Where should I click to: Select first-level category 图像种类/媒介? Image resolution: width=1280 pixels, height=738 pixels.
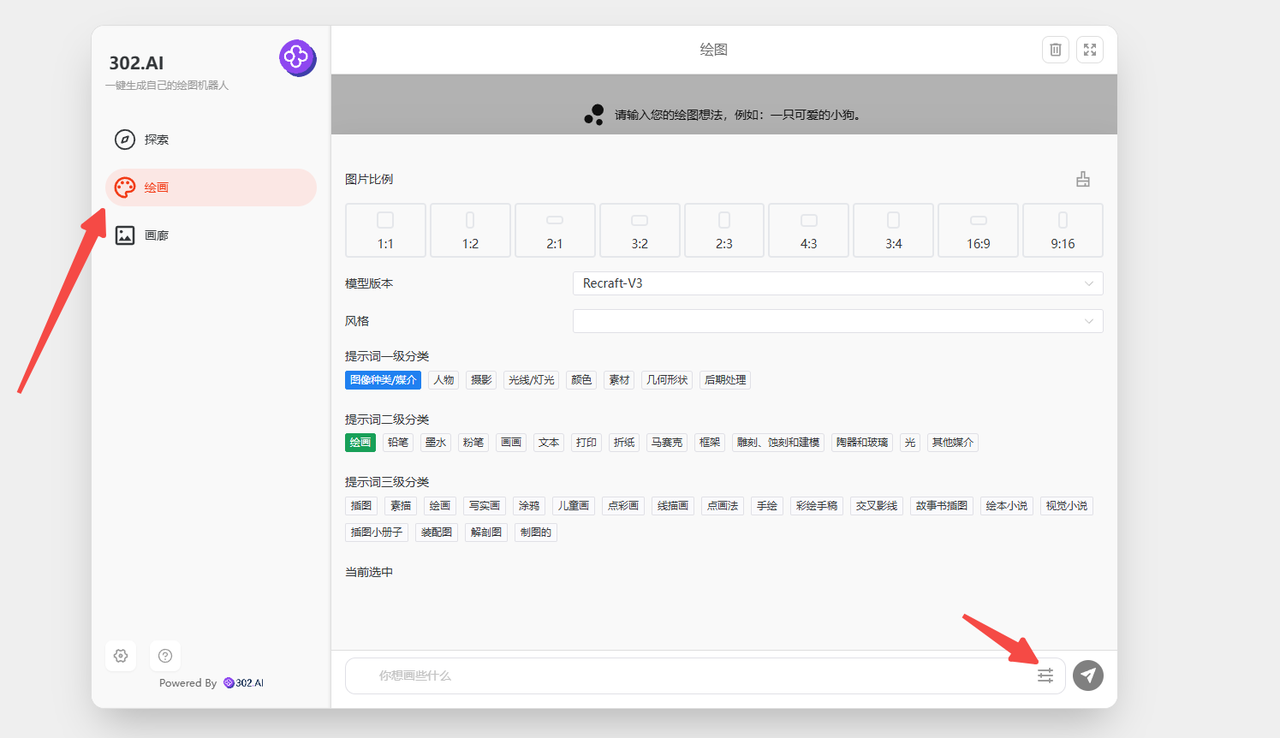pos(383,380)
